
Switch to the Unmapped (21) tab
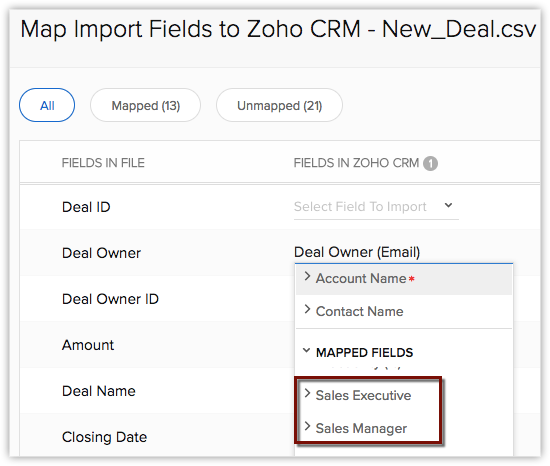(x=280, y=105)
